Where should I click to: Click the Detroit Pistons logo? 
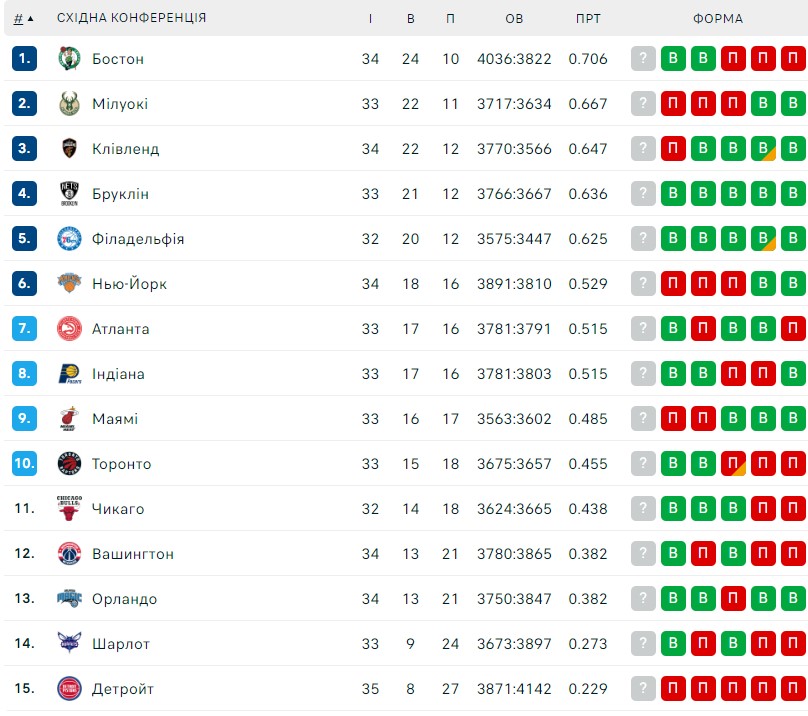tap(69, 688)
